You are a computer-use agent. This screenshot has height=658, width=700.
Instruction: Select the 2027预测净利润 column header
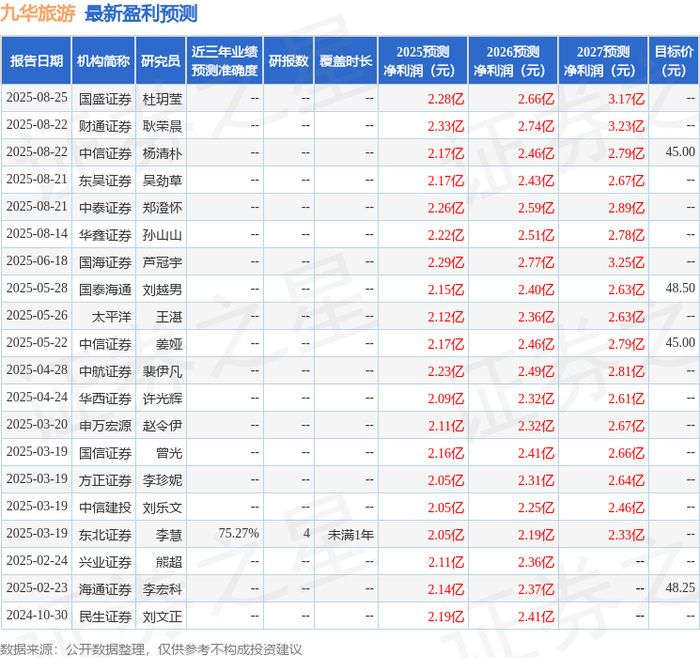pyautogui.click(x=603, y=61)
